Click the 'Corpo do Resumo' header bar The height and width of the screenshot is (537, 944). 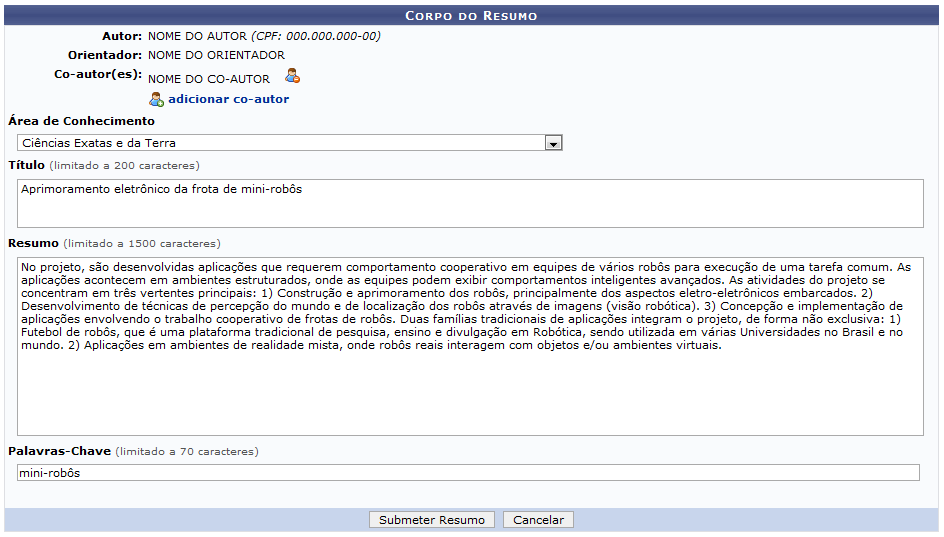pyautogui.click(x=471, y=16)
